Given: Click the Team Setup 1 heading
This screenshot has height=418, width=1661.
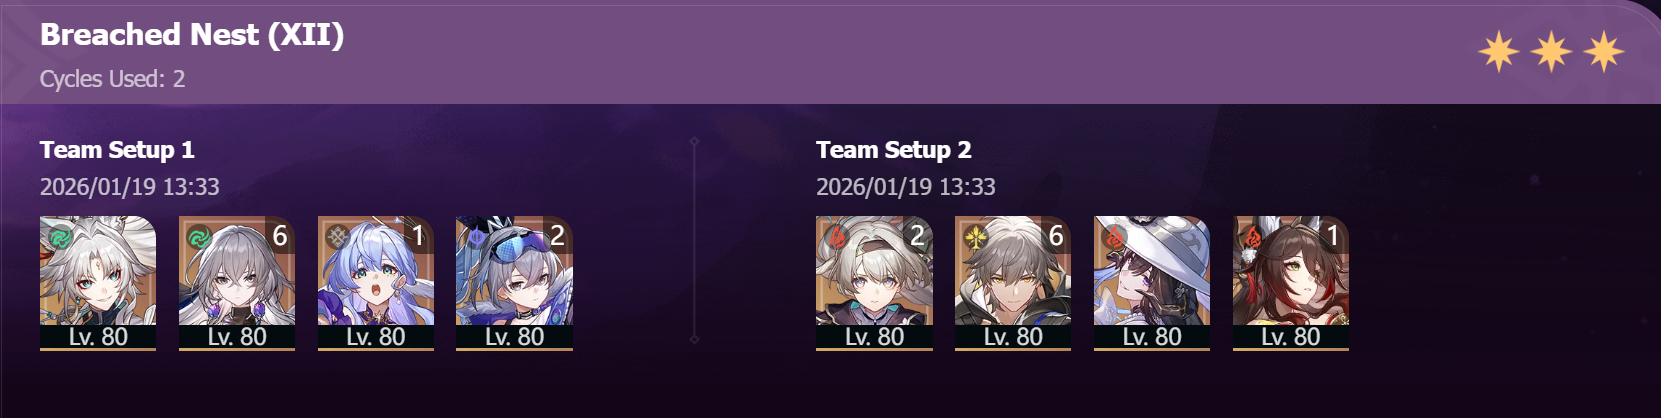Looking at the screenshot, I should [x=117, y=150].
